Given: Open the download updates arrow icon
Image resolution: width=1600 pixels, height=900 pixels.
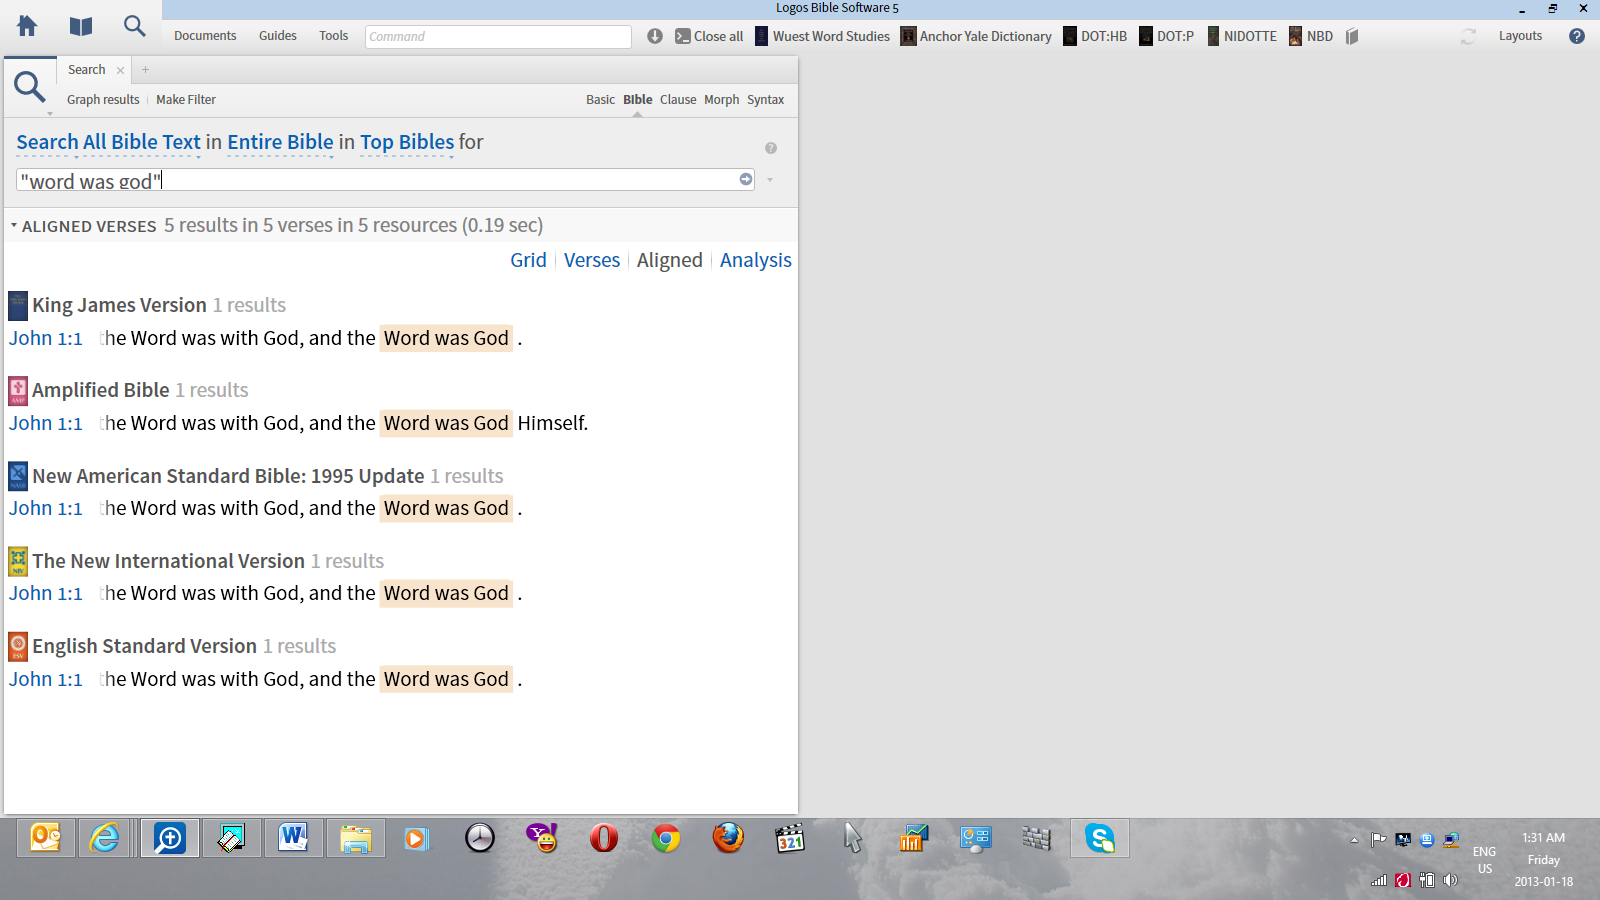Looking at the screenshot, I should point(655,36).
